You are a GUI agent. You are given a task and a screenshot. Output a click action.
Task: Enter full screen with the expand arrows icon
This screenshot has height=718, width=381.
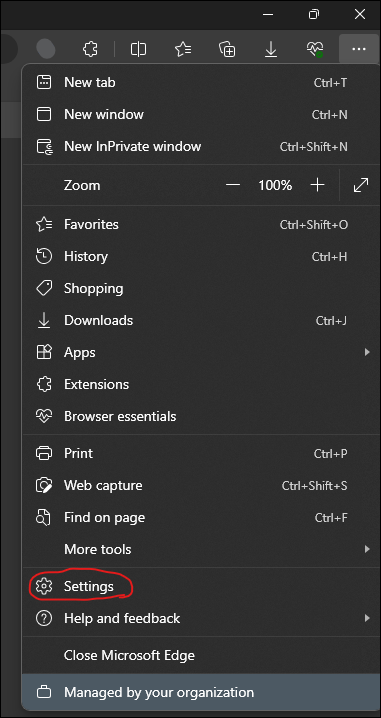coord(361,185)
